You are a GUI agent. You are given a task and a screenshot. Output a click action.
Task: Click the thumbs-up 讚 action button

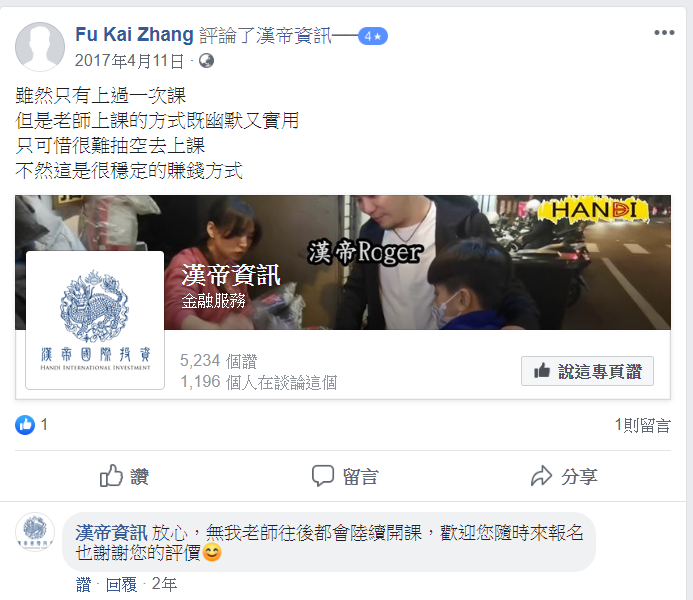pyautogui.click(x=124, y=476)
